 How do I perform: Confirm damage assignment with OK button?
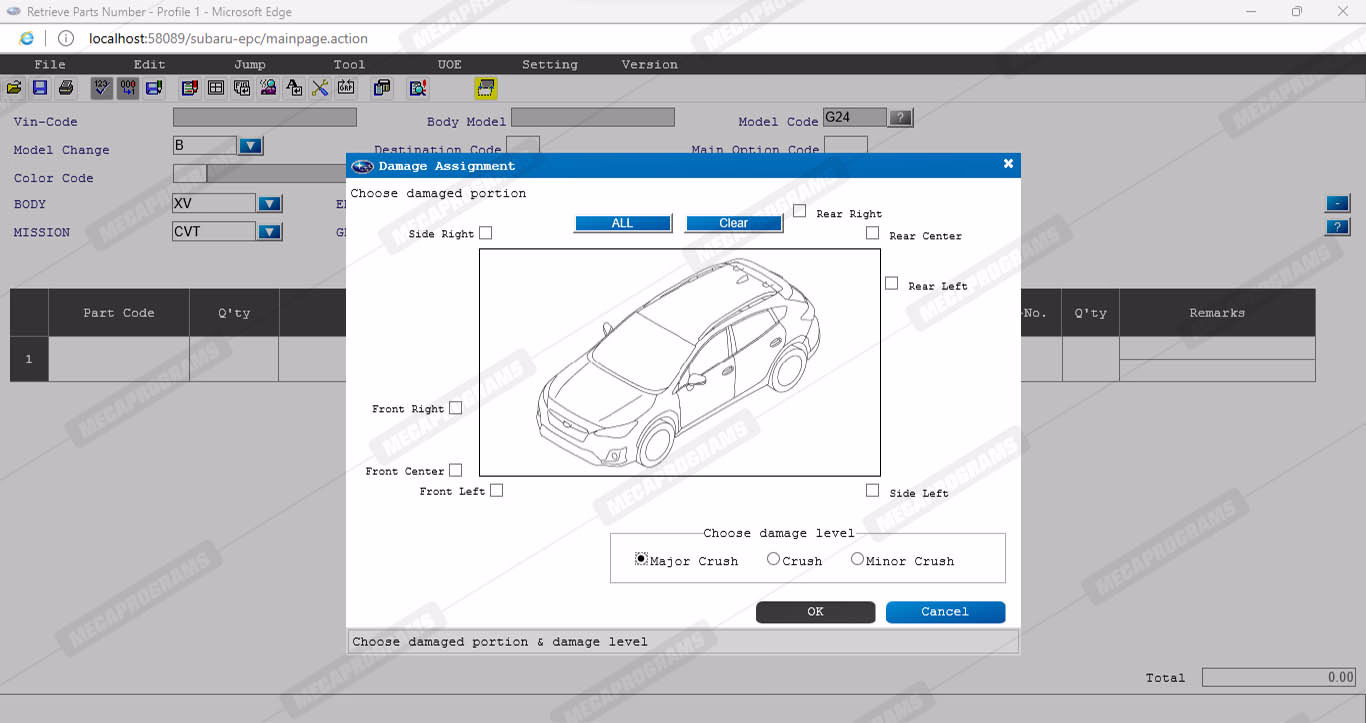[815, 612]
